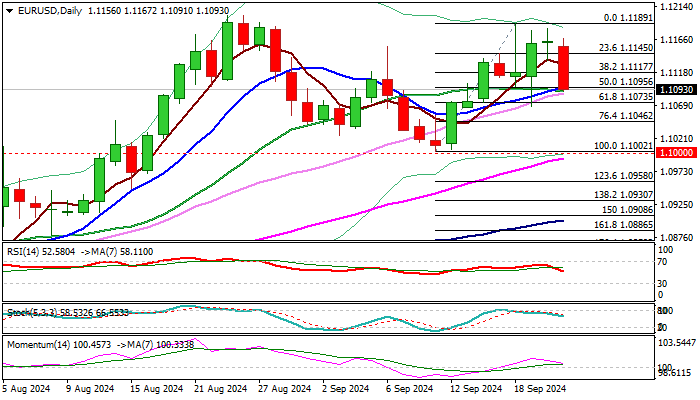This screenshot has width=700, height=400.
Task: Click the 1.09250 price axis value
Action: coord(676,205)
